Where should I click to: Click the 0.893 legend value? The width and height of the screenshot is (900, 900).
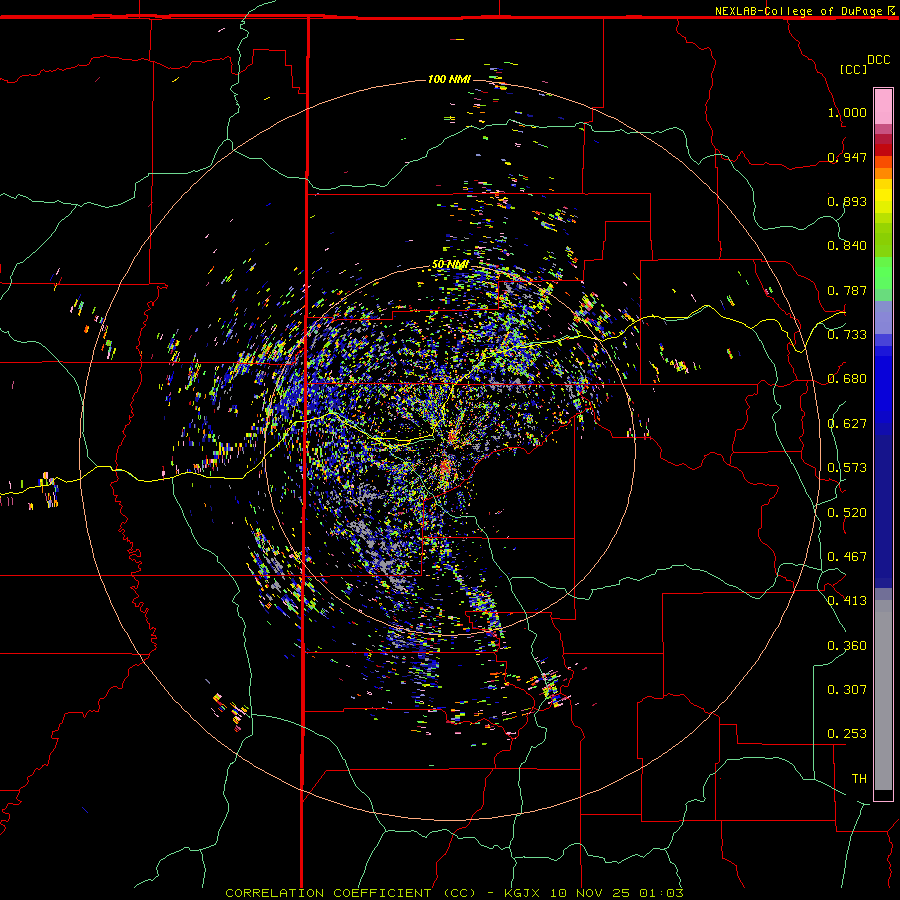click(x=847, y=201)
